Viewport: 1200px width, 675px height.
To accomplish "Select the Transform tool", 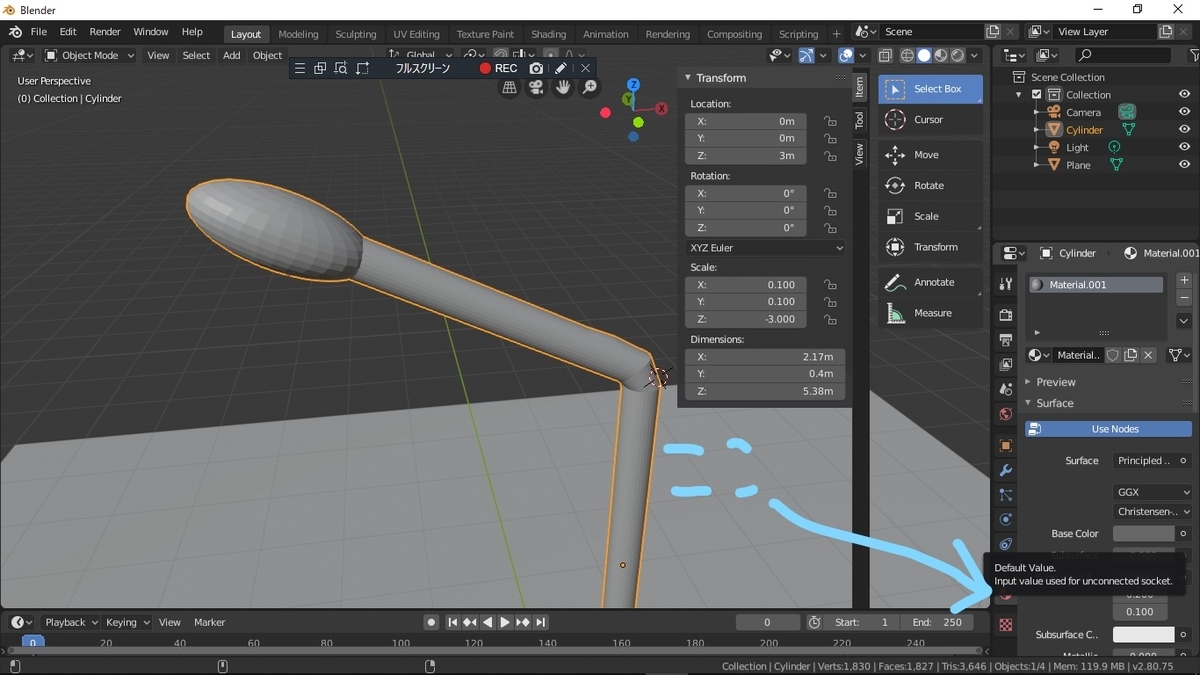I will coord(930,247).
